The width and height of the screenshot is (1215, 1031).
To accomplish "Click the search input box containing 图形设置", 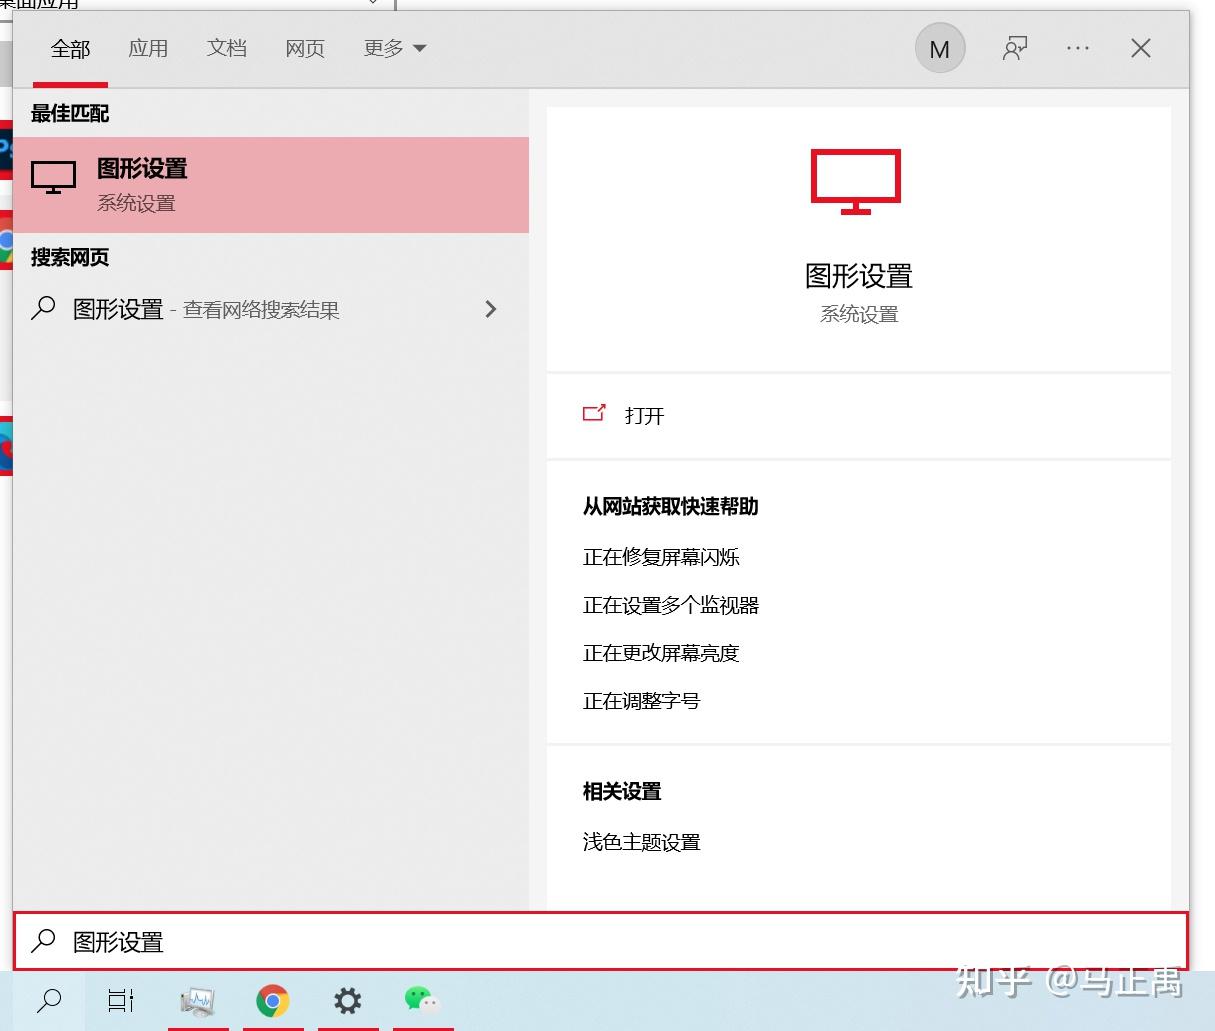I will click(600, 941).
